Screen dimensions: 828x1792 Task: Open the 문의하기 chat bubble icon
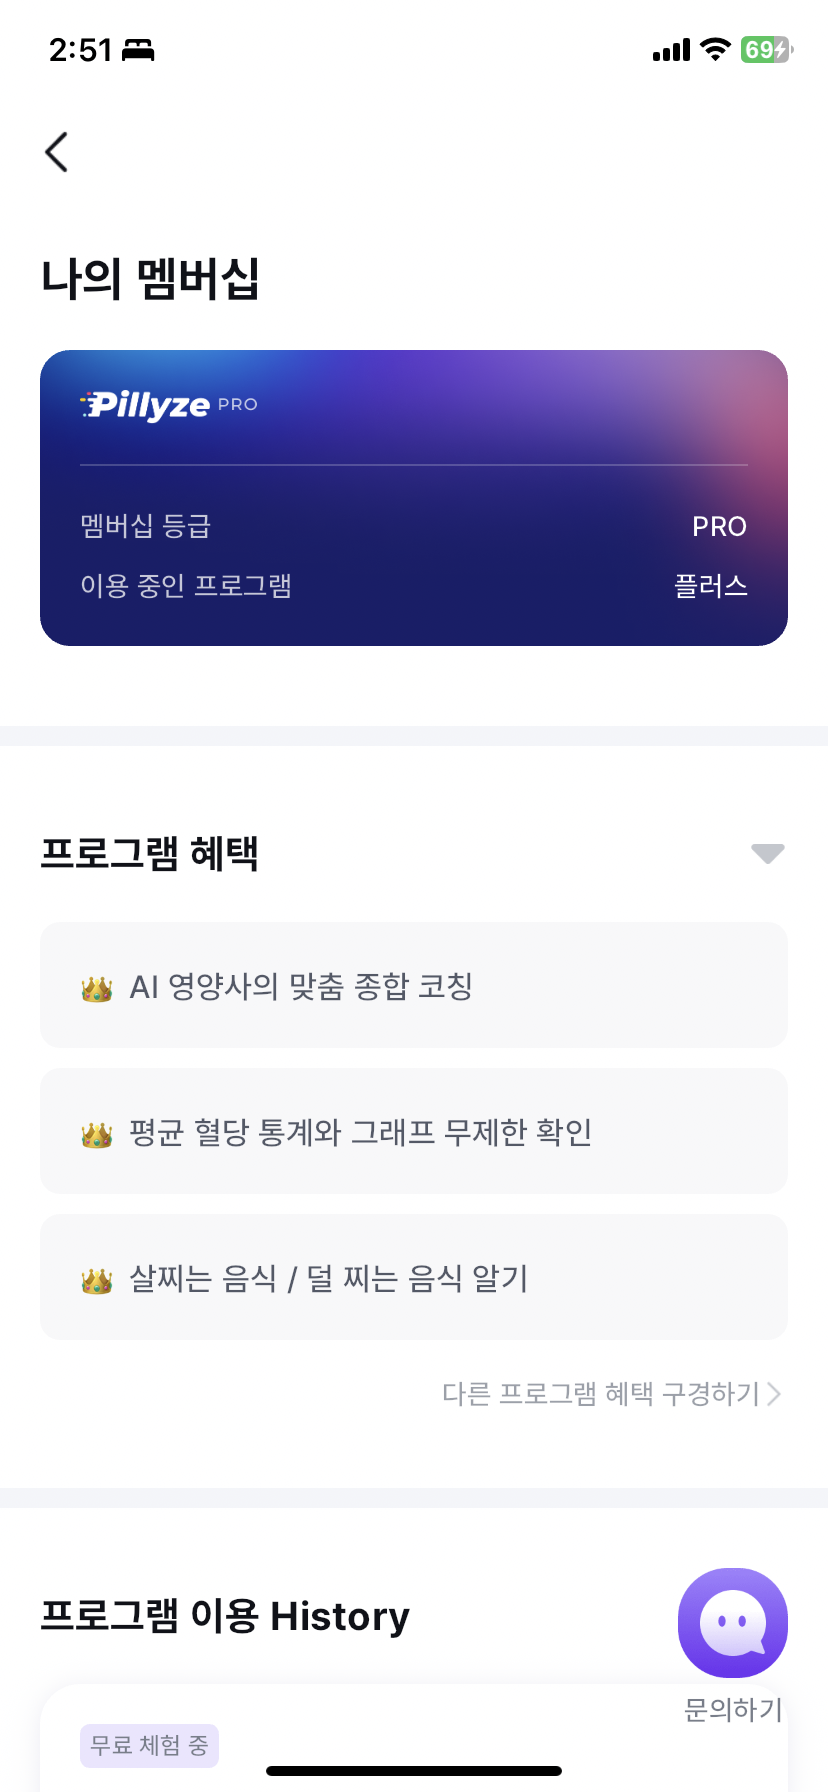(x=732, y=1622)
